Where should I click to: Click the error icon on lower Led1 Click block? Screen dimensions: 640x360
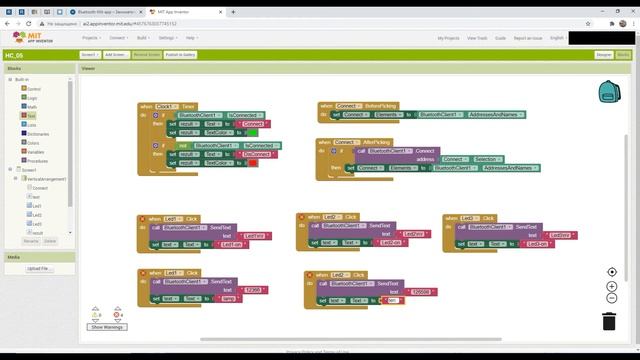pos(142,273)
